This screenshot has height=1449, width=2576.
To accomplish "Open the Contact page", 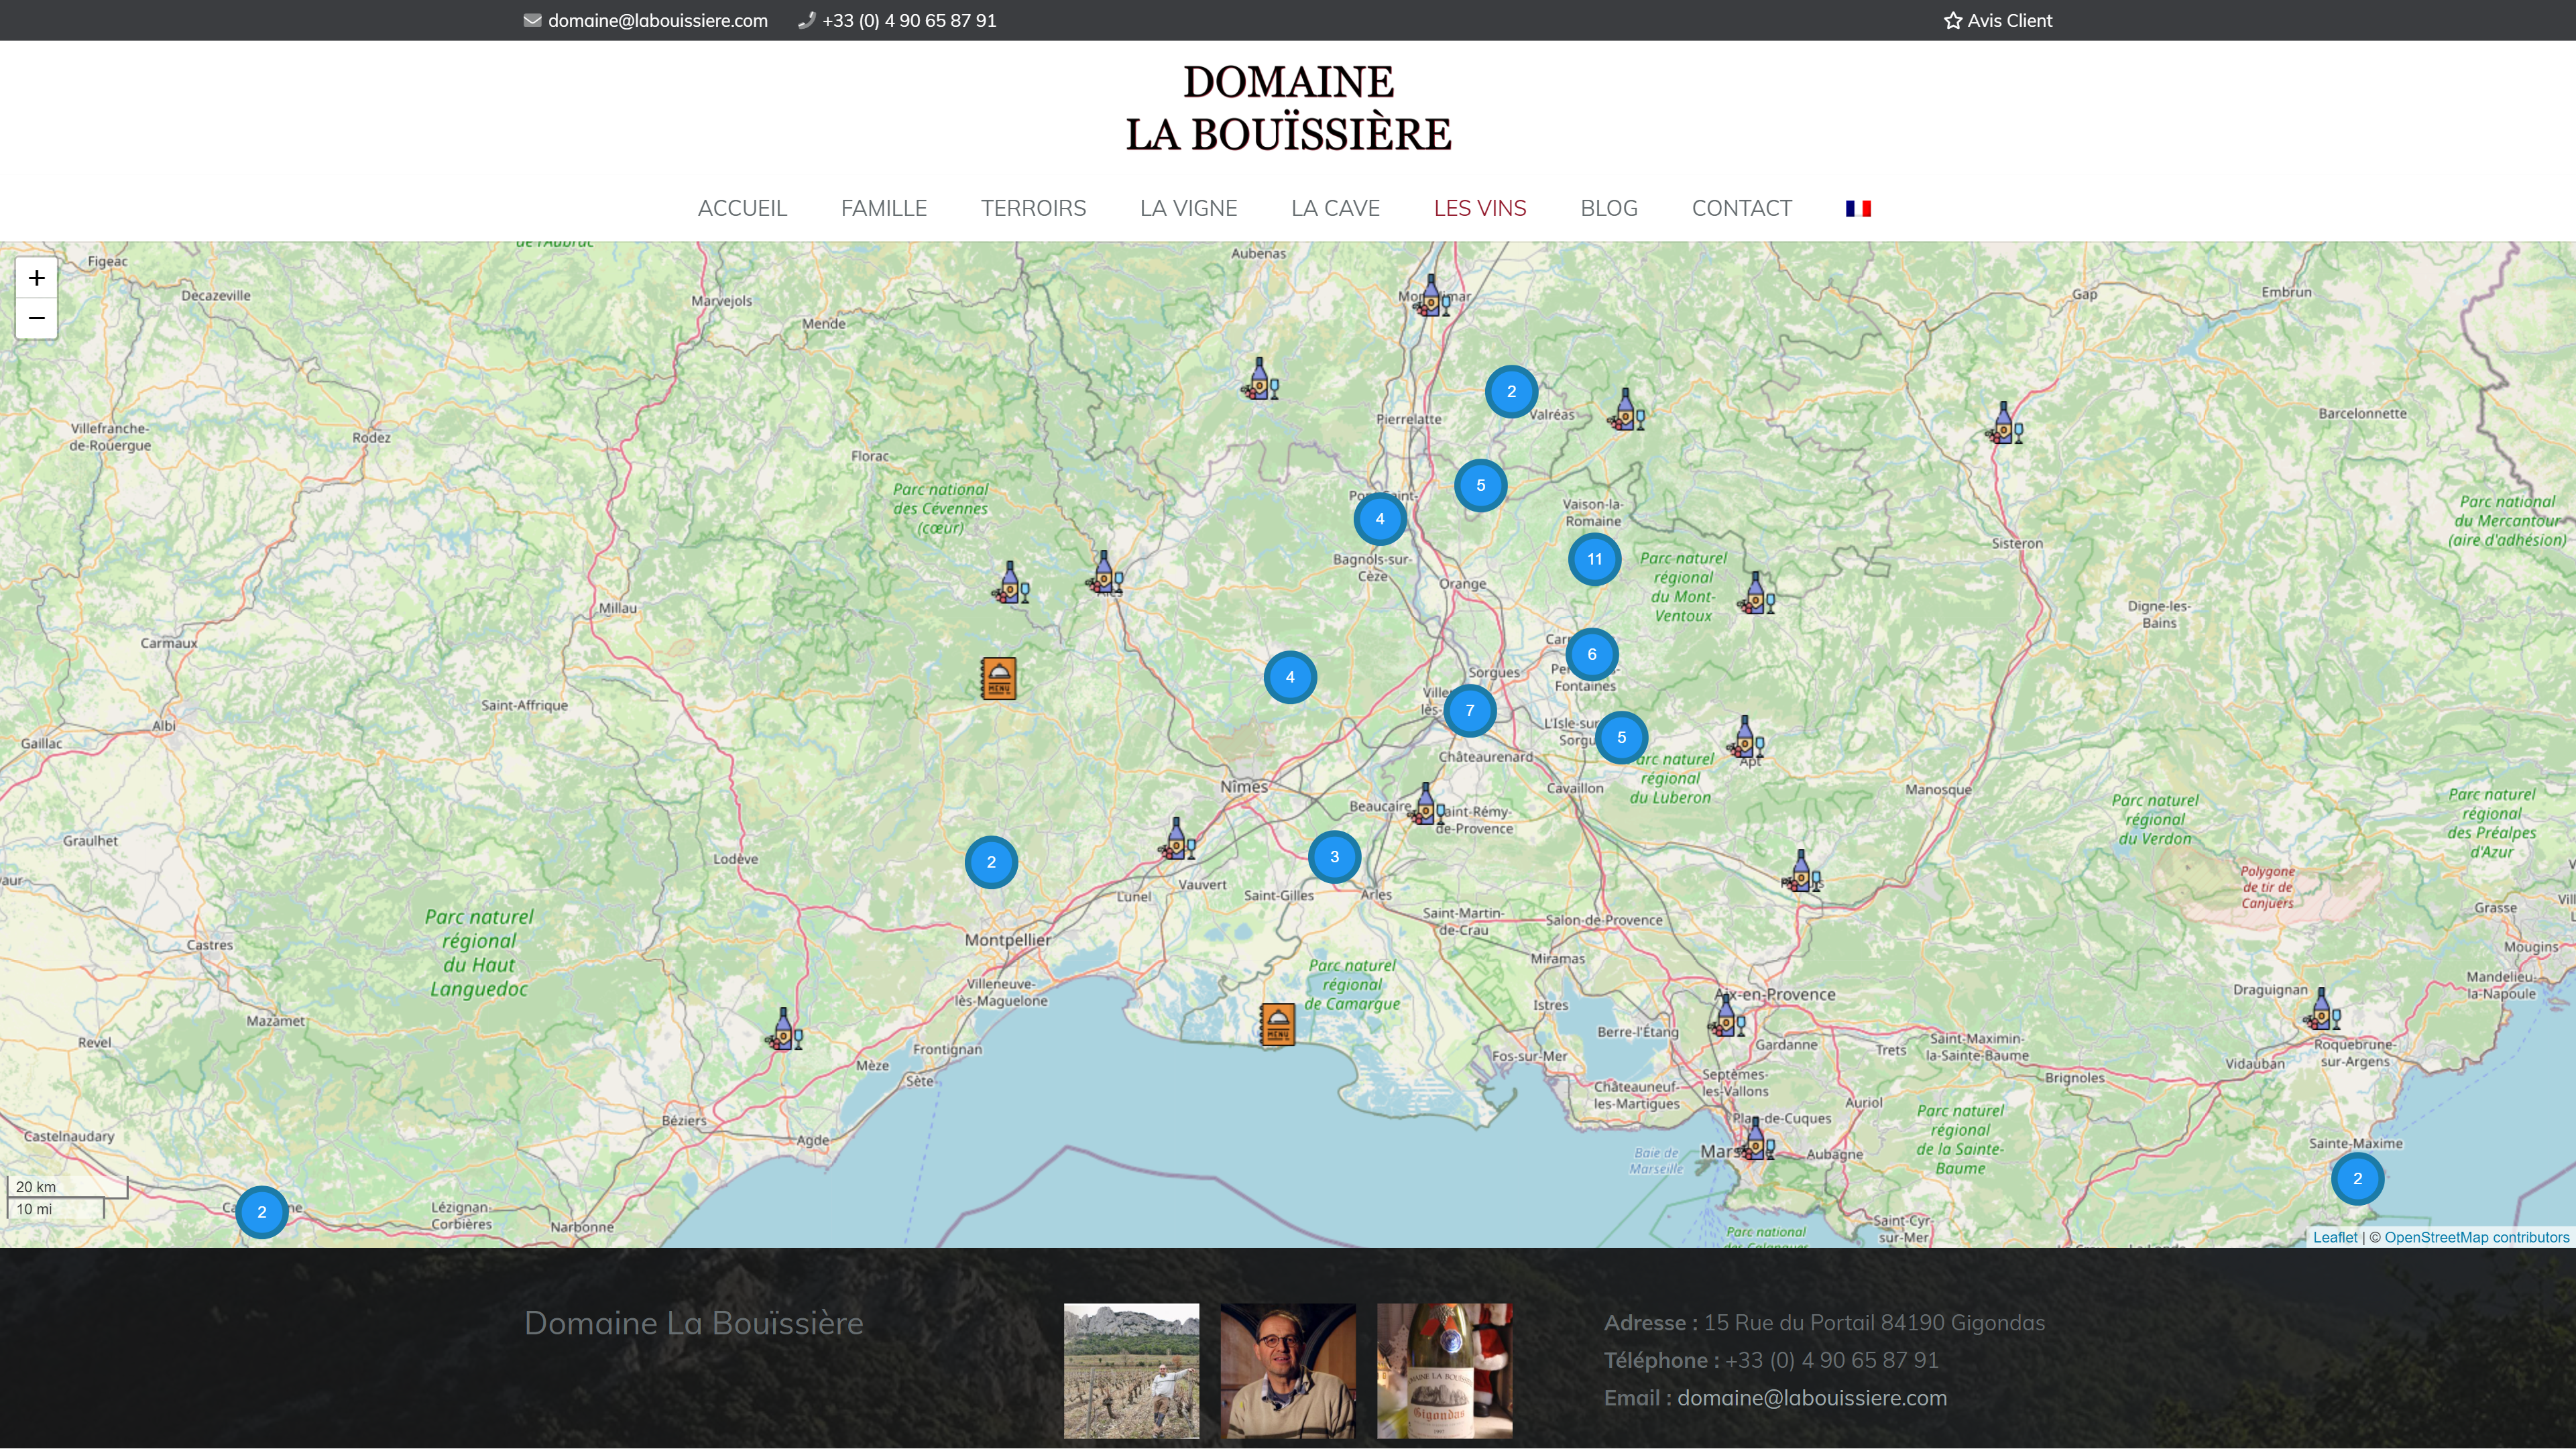I will (x=1741, y=208).
